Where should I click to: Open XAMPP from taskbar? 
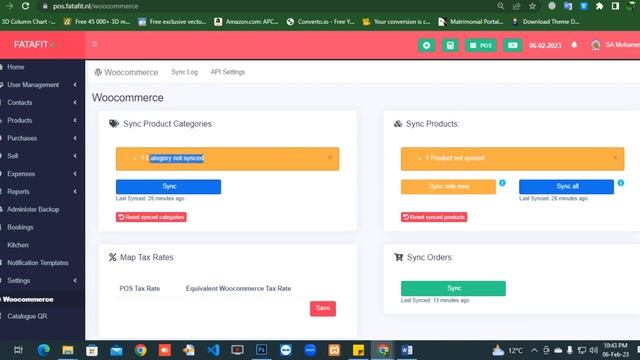pos(334,350)
